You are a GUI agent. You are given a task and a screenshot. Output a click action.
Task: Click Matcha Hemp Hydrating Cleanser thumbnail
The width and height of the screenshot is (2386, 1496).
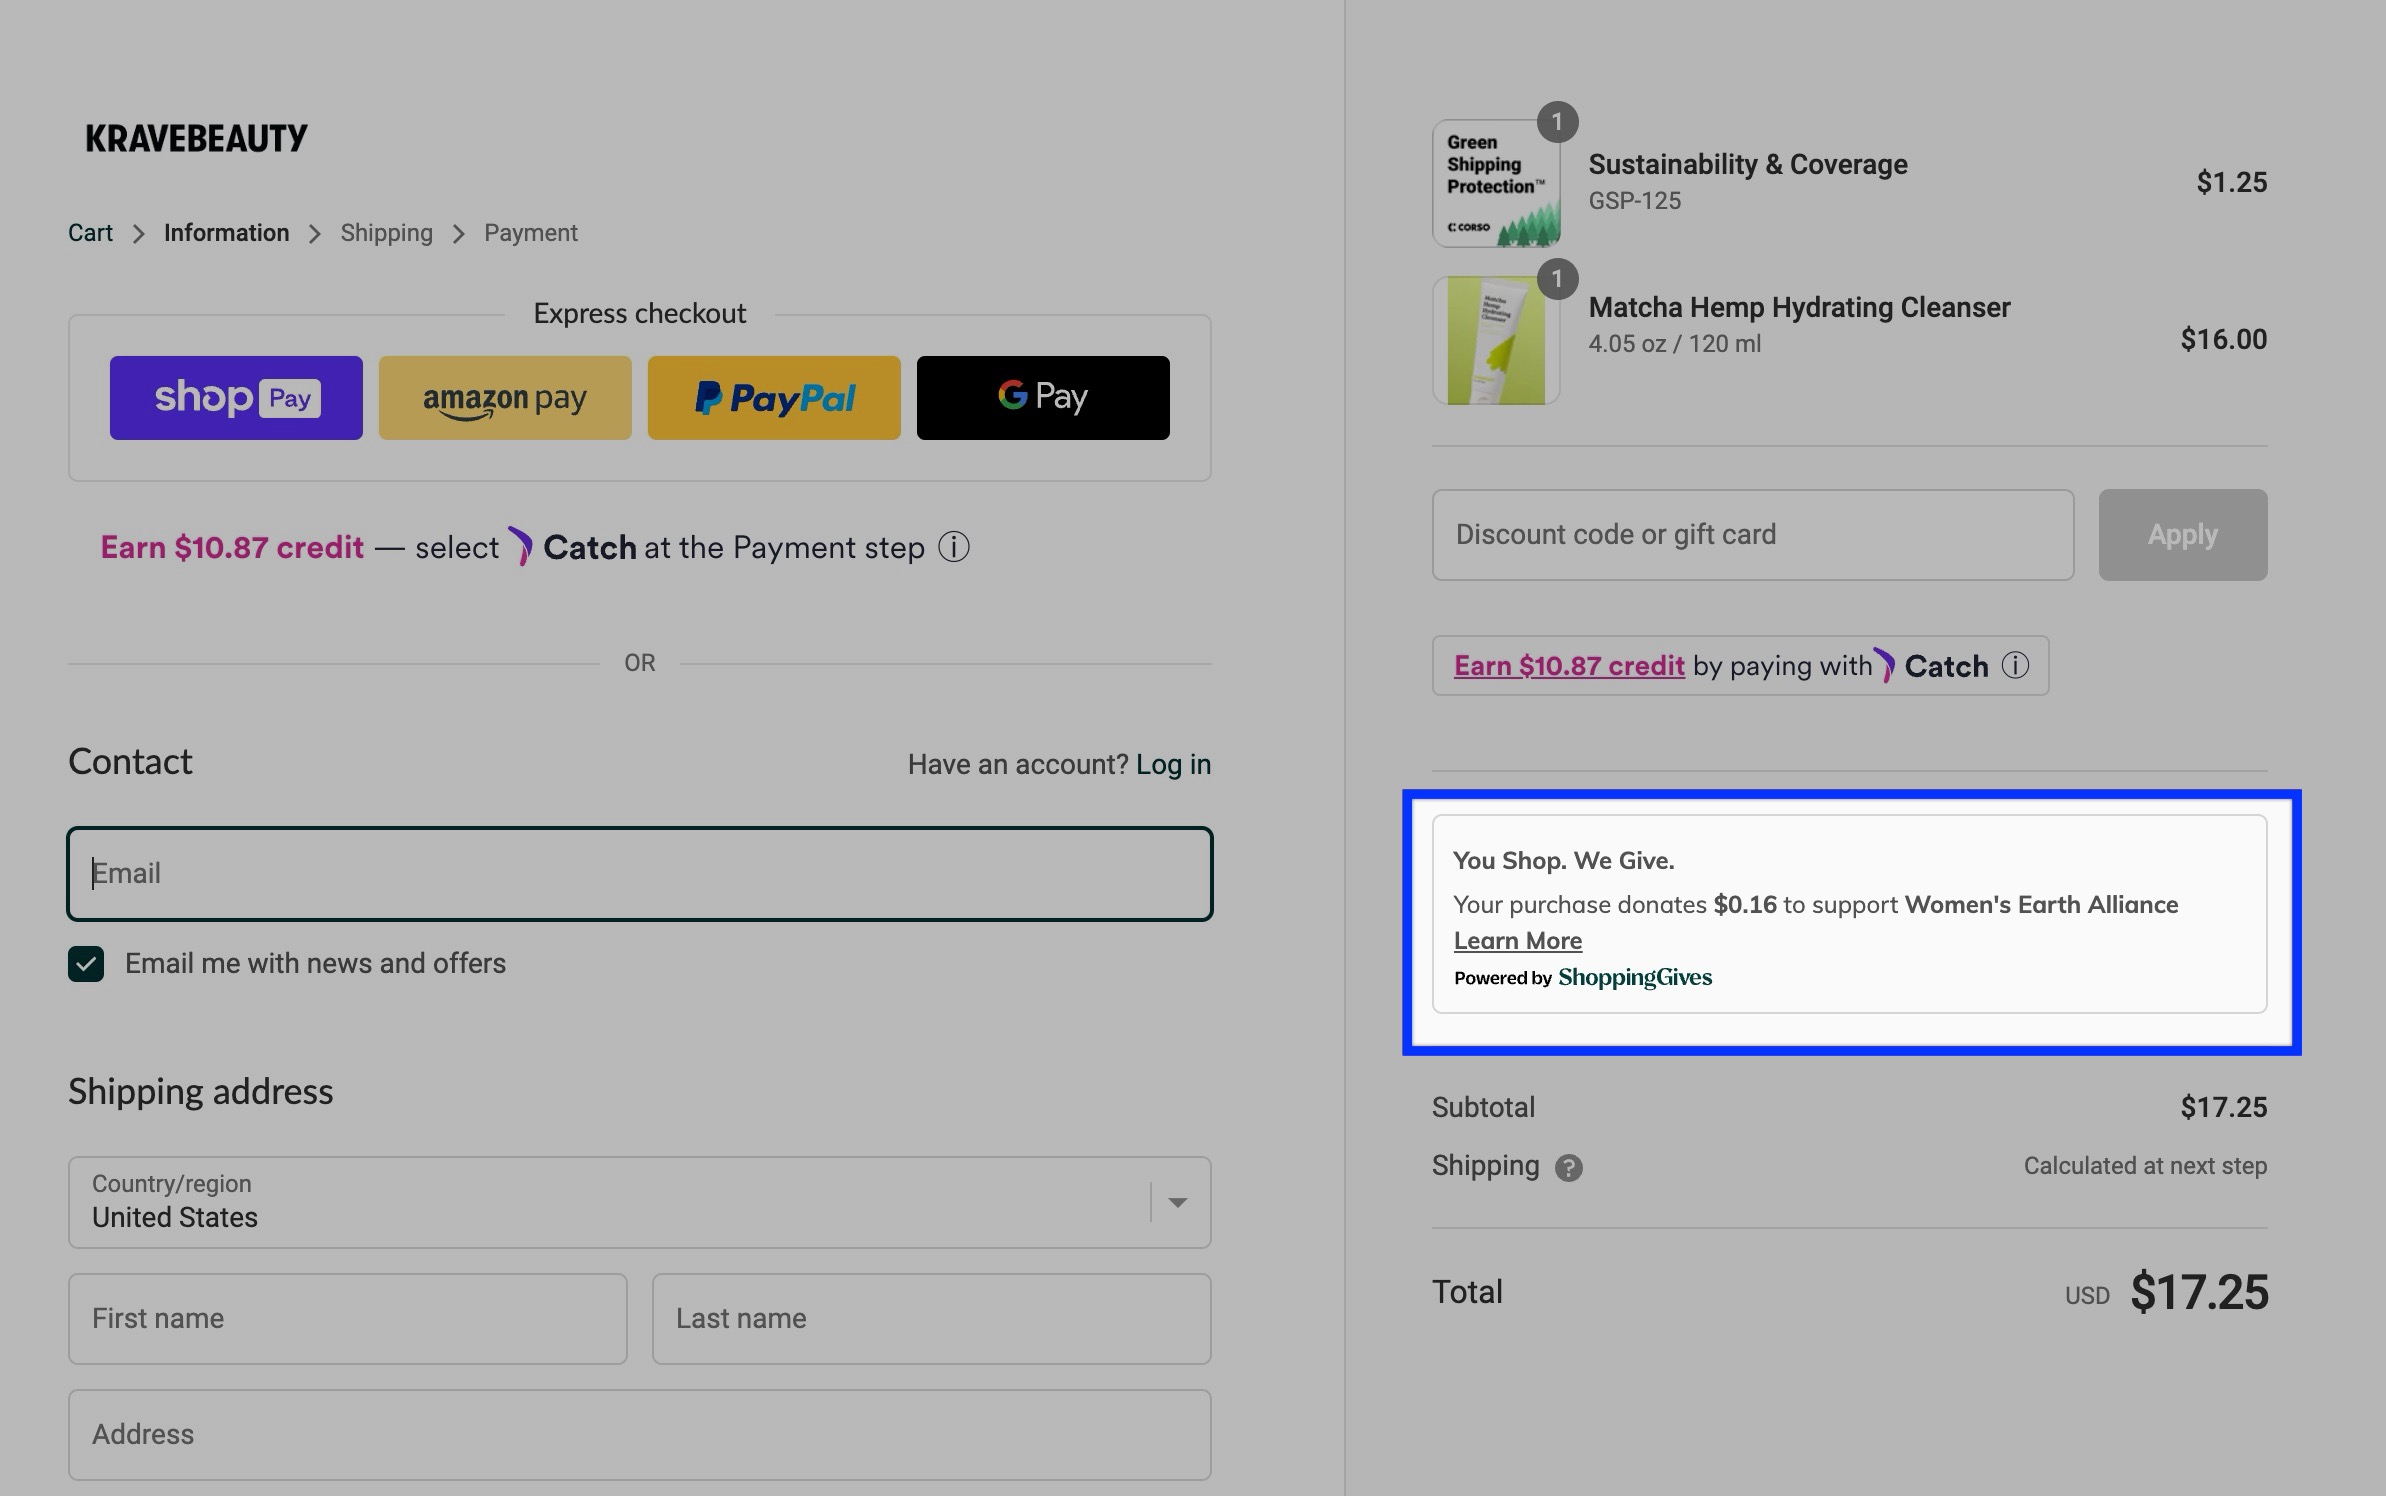click(1496, 340)
